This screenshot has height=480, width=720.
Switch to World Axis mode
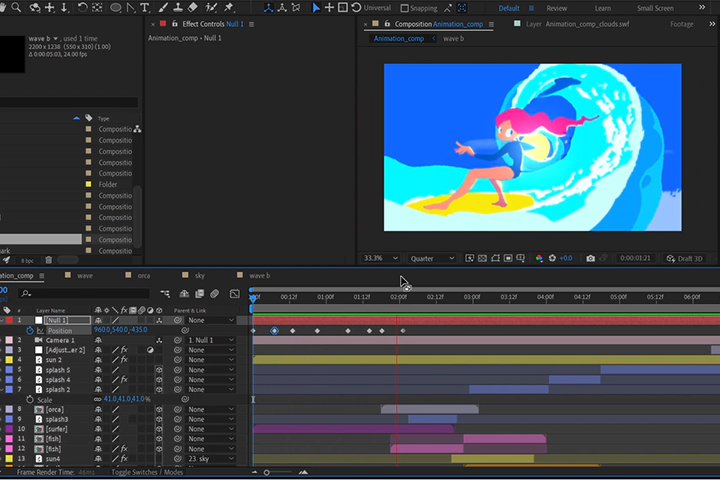(x=282, y=8)
